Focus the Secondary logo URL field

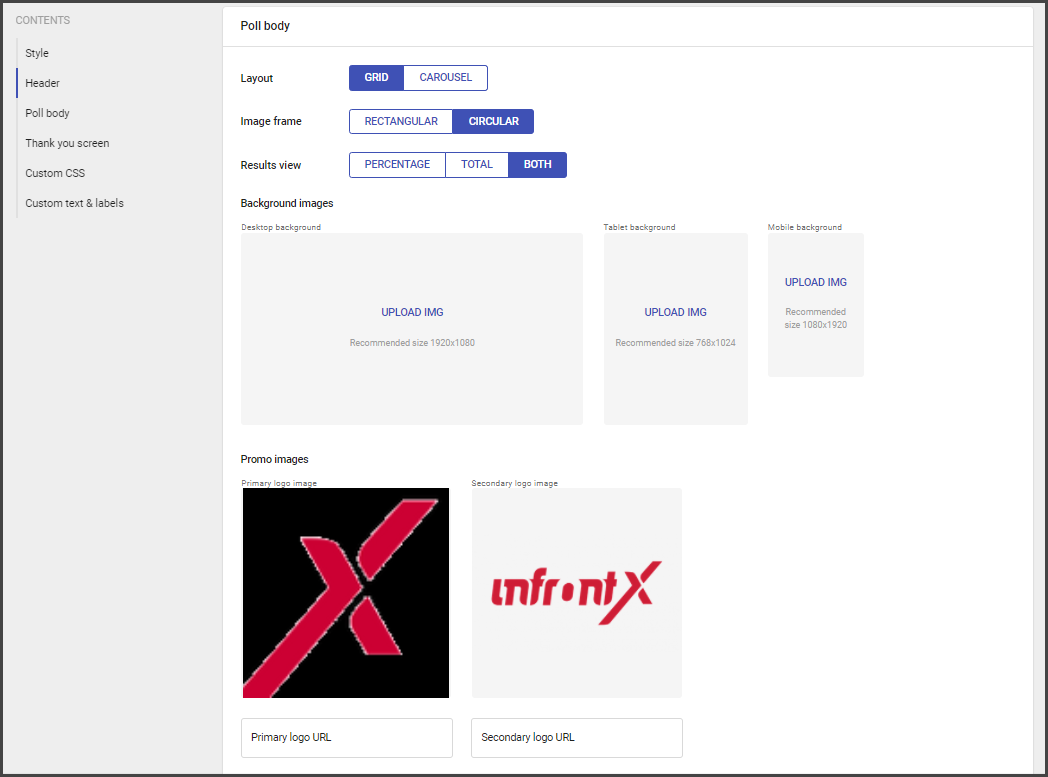click(x=577, y=738)
